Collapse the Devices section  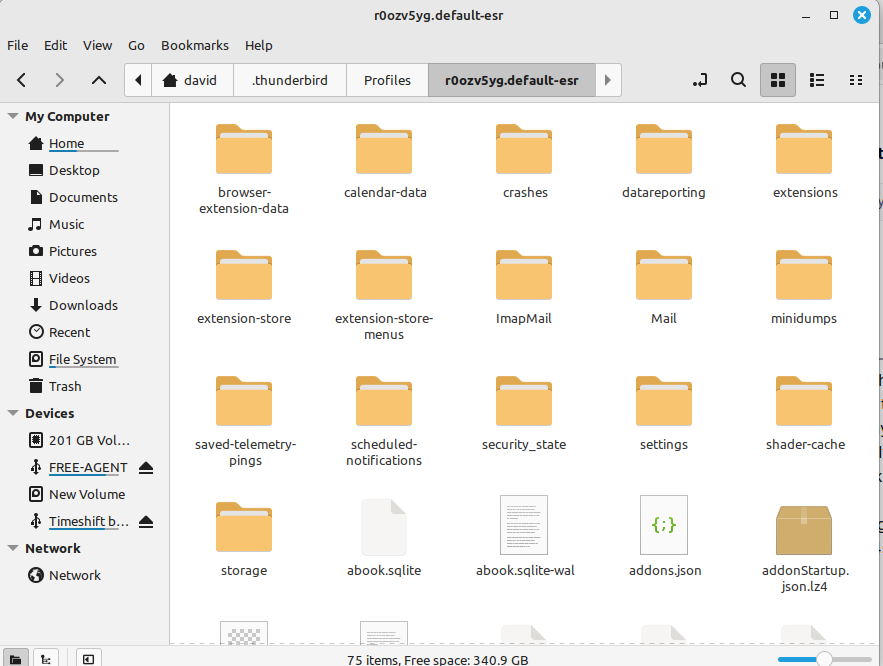click(x=13, y=414)
